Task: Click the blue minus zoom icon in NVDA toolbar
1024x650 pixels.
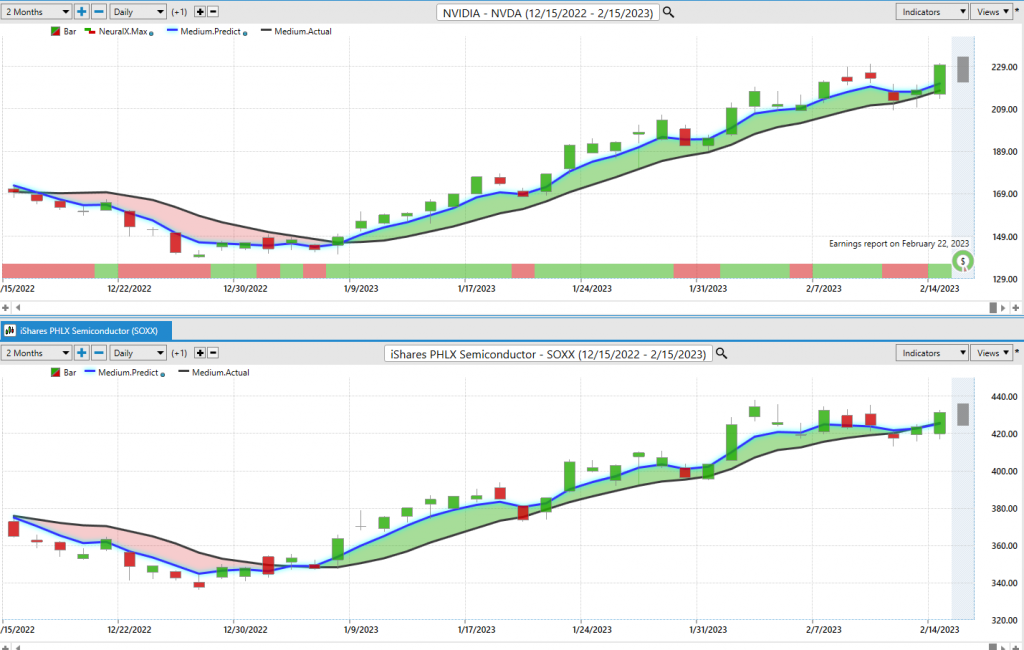Action: (99, 12)
